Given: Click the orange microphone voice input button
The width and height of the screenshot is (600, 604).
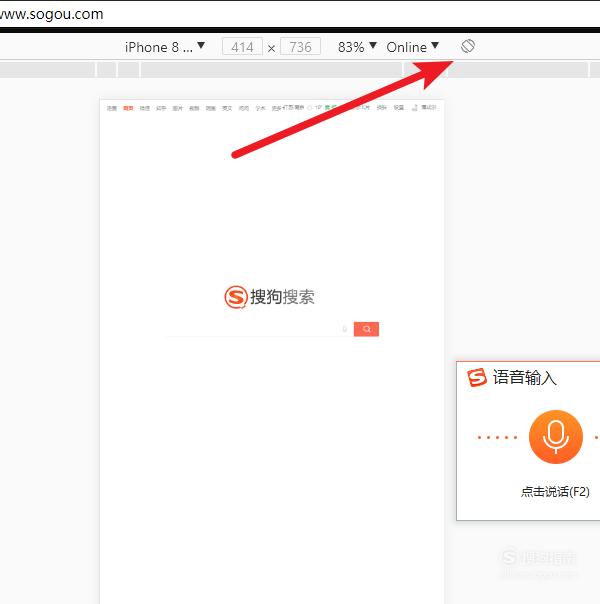Looking at the screenshot, I should pyautogui.click(x=555, y=437).
